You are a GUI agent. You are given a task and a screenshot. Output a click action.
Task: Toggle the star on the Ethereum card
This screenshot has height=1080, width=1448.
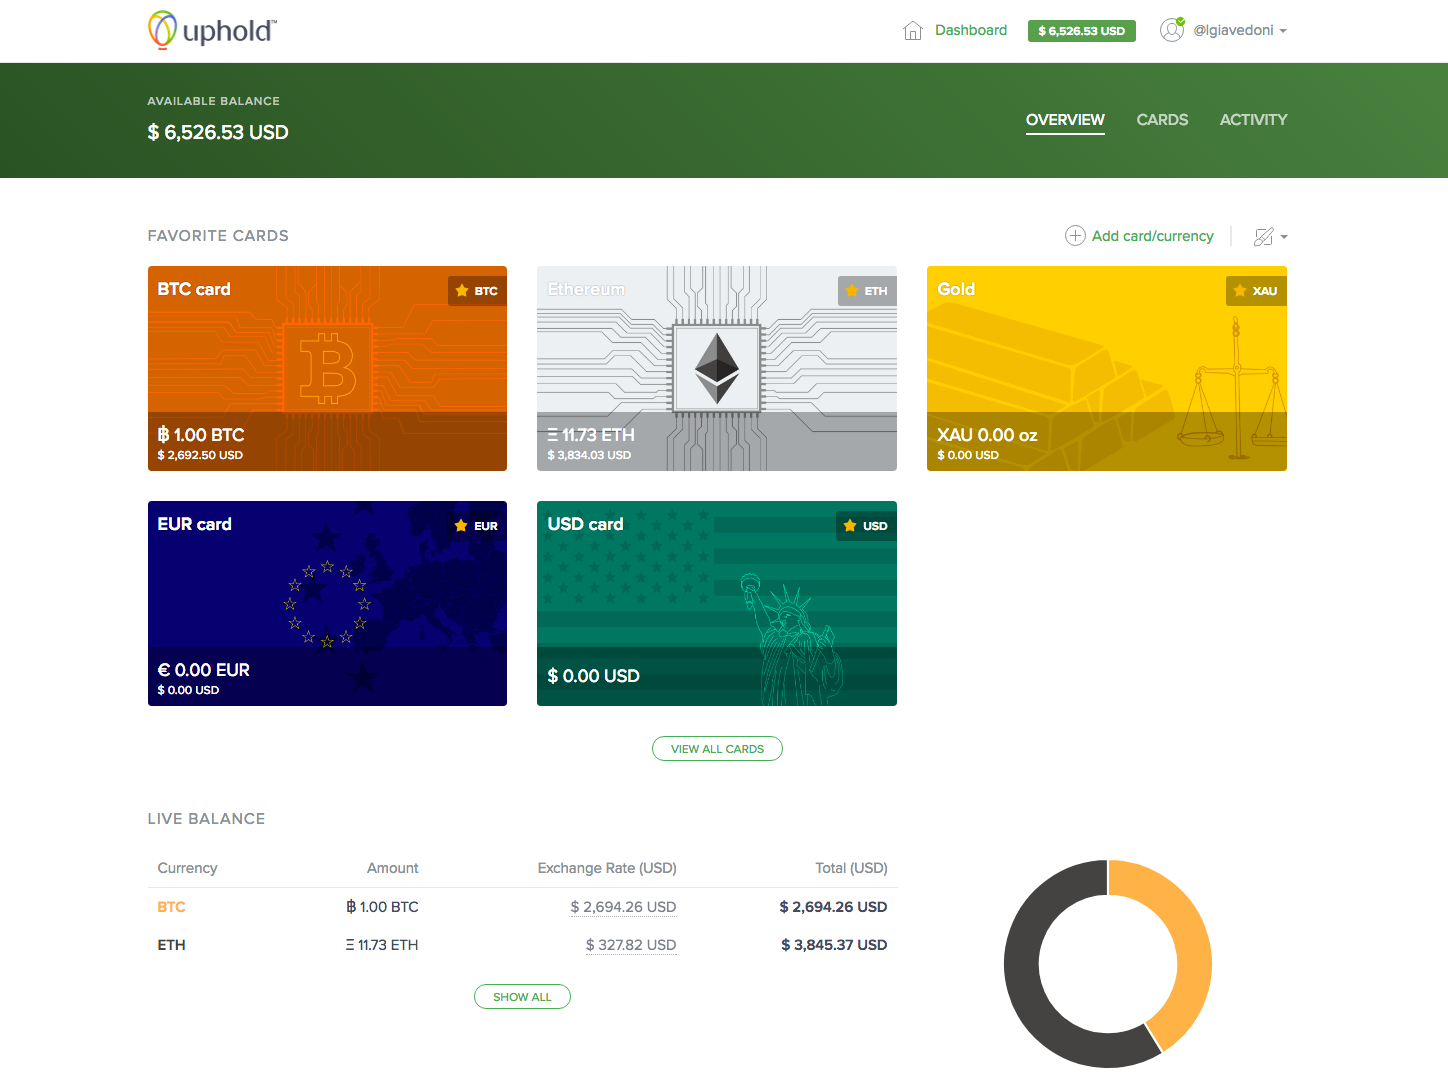point(852,291)
